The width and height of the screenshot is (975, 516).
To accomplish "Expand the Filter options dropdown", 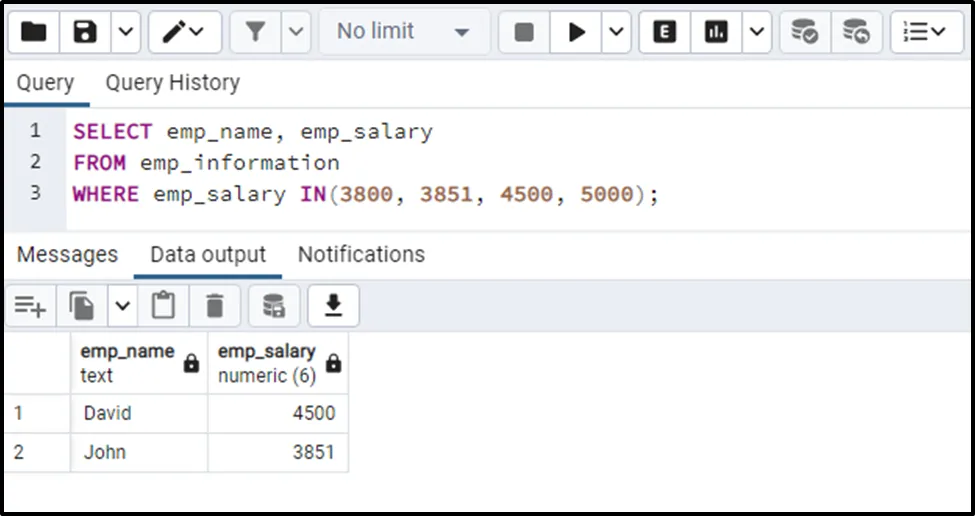I will pyautogui.click(x=295, y=32).
